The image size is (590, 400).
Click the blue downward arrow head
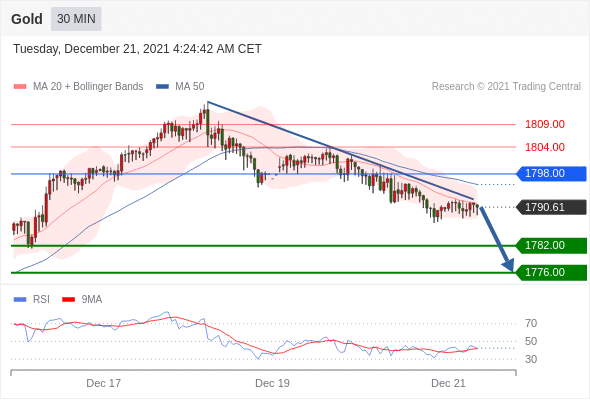point(508,265)
